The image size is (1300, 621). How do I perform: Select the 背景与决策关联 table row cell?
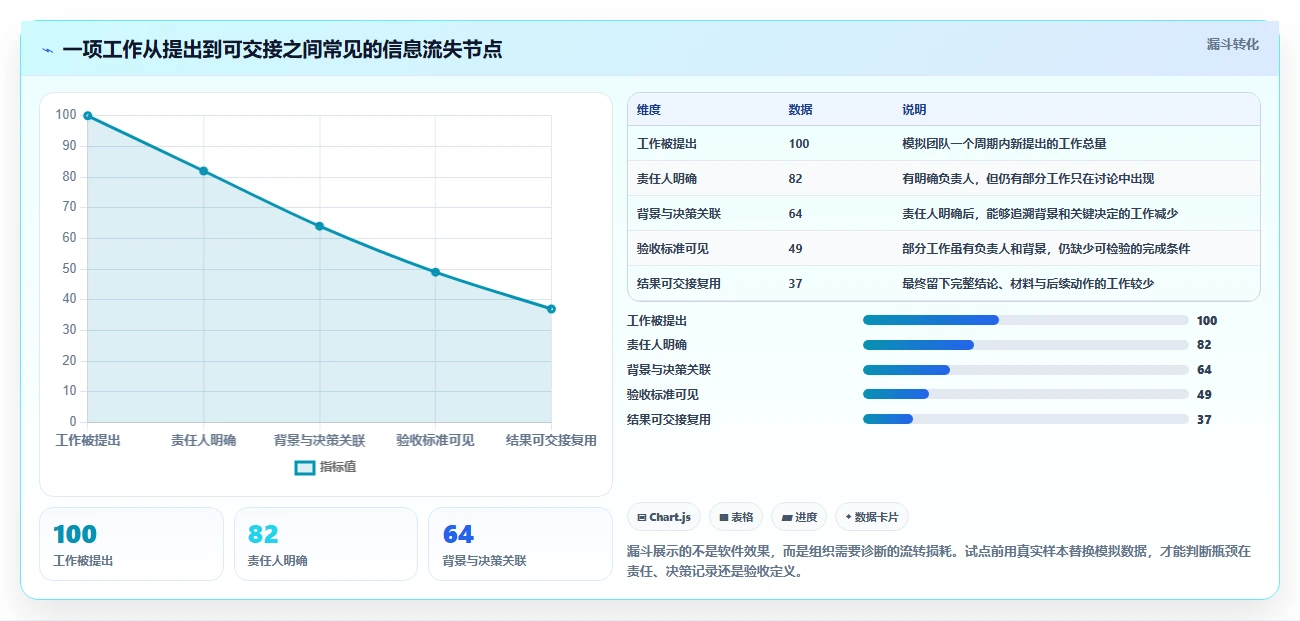[679, 214]
